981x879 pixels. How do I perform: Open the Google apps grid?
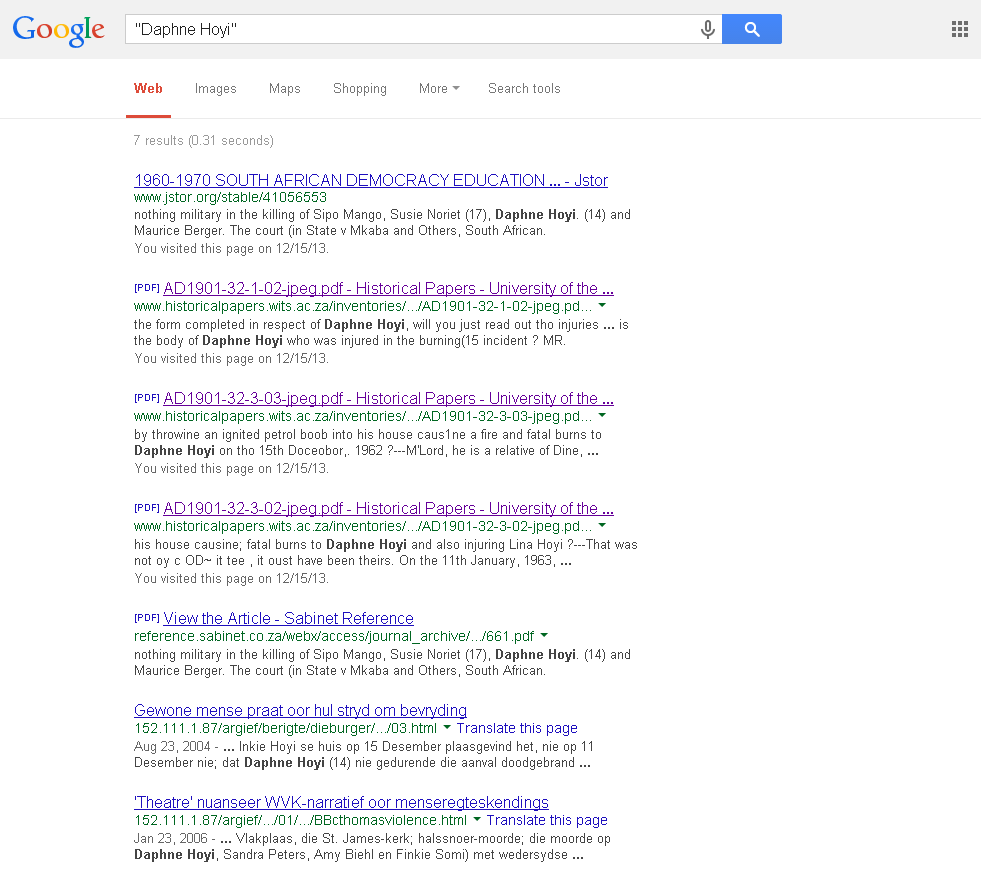959,30
